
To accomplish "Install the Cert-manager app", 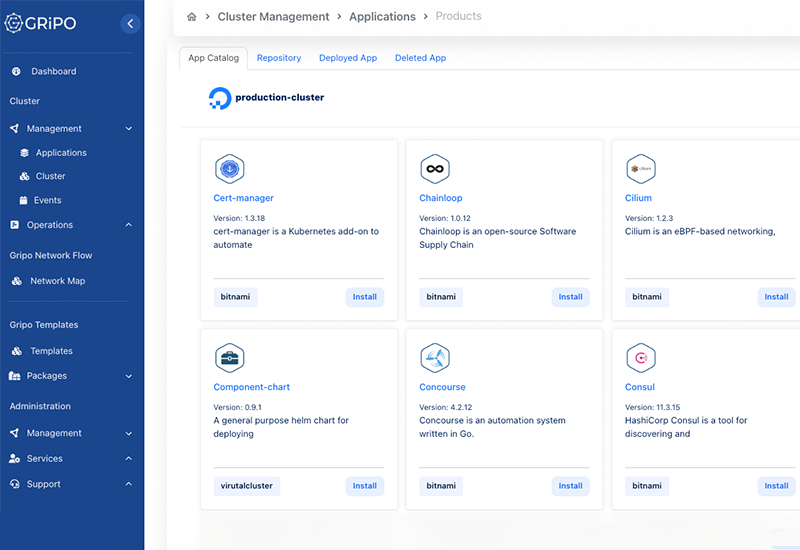I will (364, 297).
